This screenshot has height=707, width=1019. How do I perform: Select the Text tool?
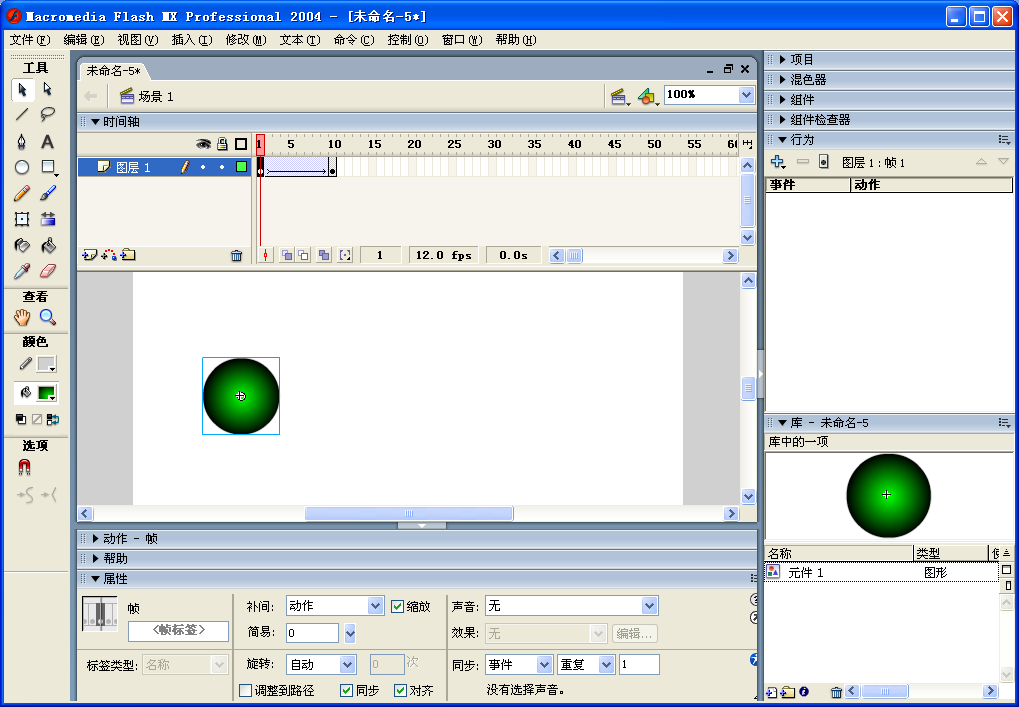click(48, 141)
